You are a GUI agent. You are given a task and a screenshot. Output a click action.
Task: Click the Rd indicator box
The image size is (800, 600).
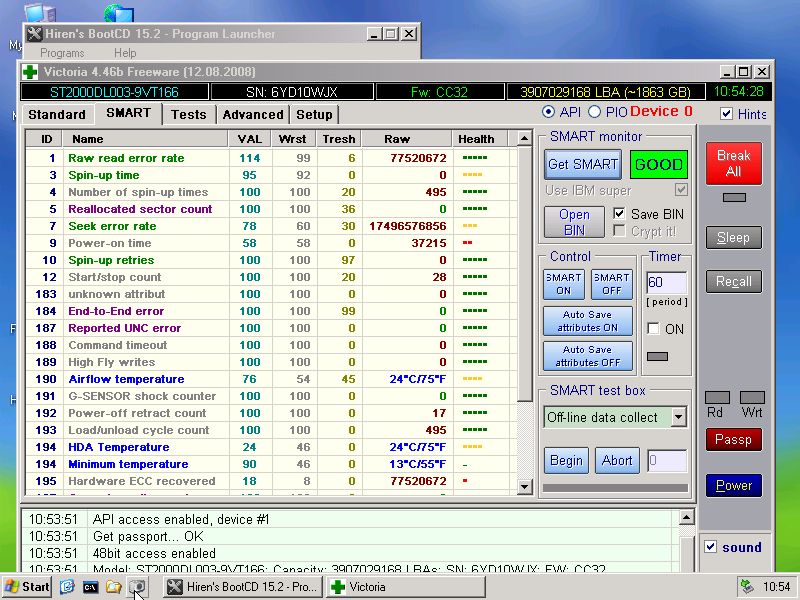point(717,397)
